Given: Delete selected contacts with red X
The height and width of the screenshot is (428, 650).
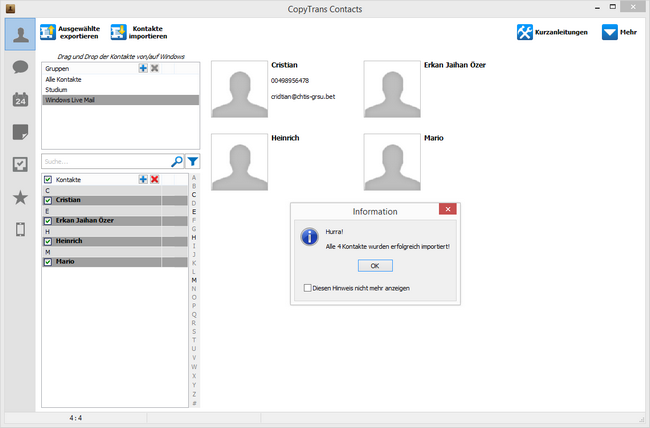Looking at the screenshot, I should (155, 179).
